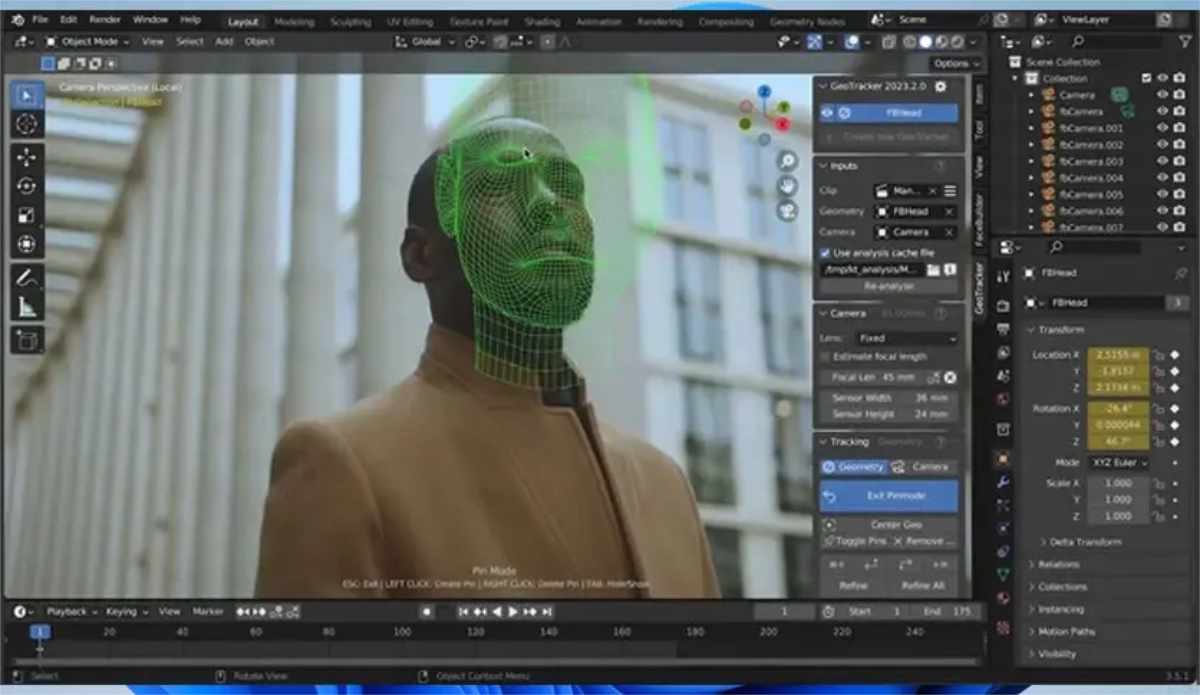This screenshot has height=695, width=1200.
Task: Toggle Collection exclude checkbox in outliner
Action: [x=1147, y=78]
